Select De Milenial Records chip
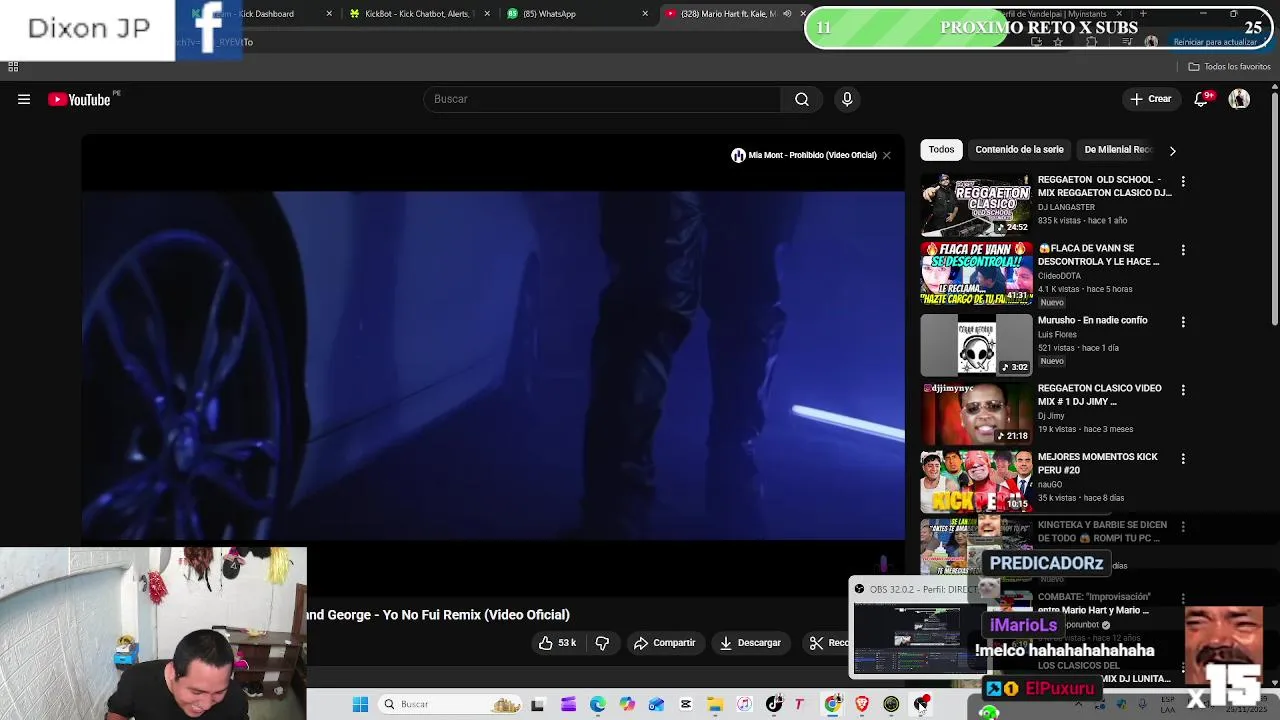 click(1118, 149)
